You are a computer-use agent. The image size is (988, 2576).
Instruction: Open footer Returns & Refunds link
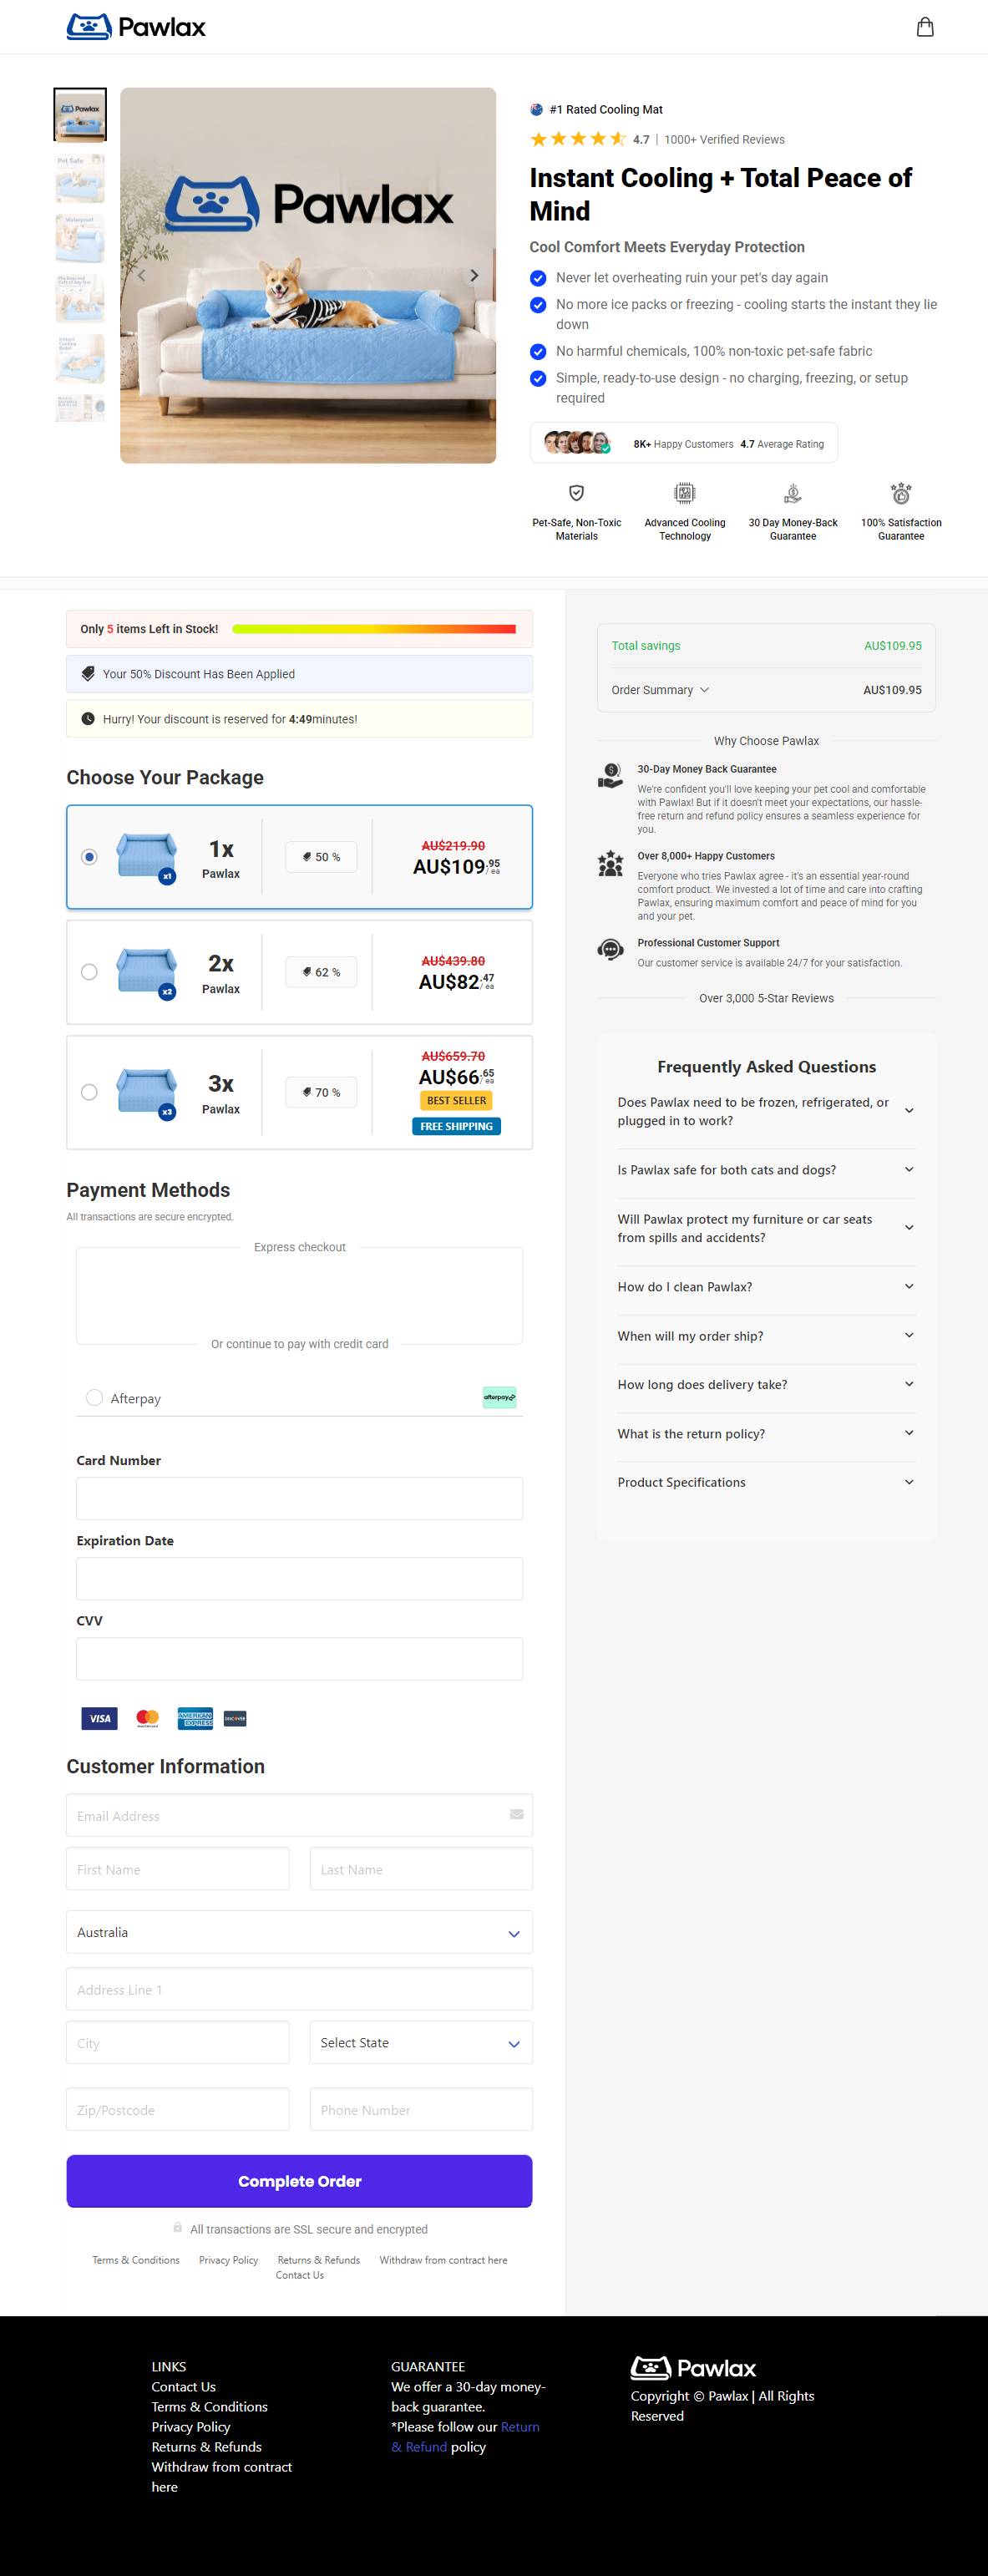tap(206, 2446)
